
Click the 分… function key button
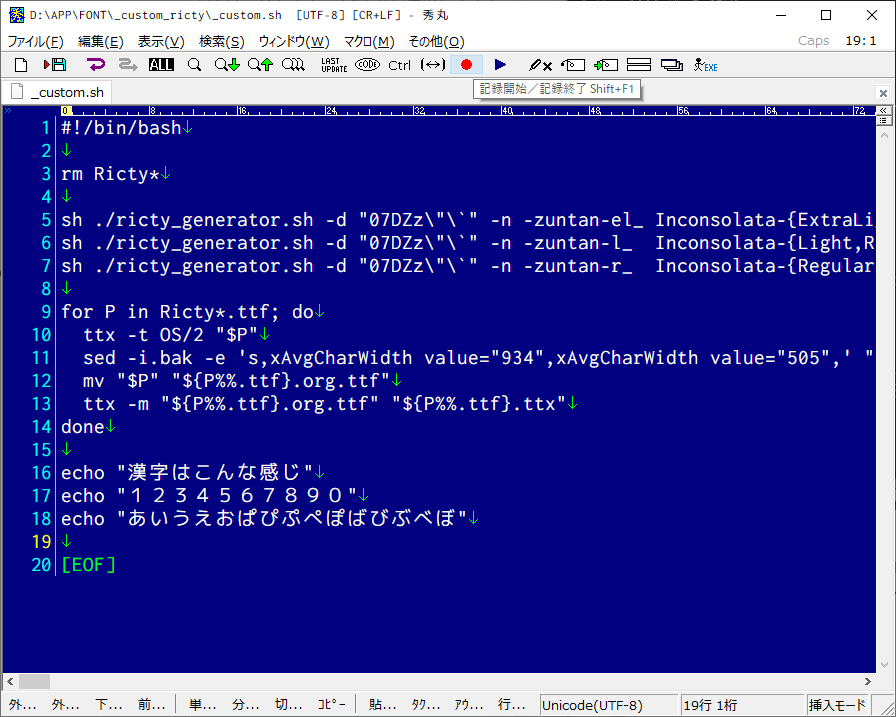246,704
